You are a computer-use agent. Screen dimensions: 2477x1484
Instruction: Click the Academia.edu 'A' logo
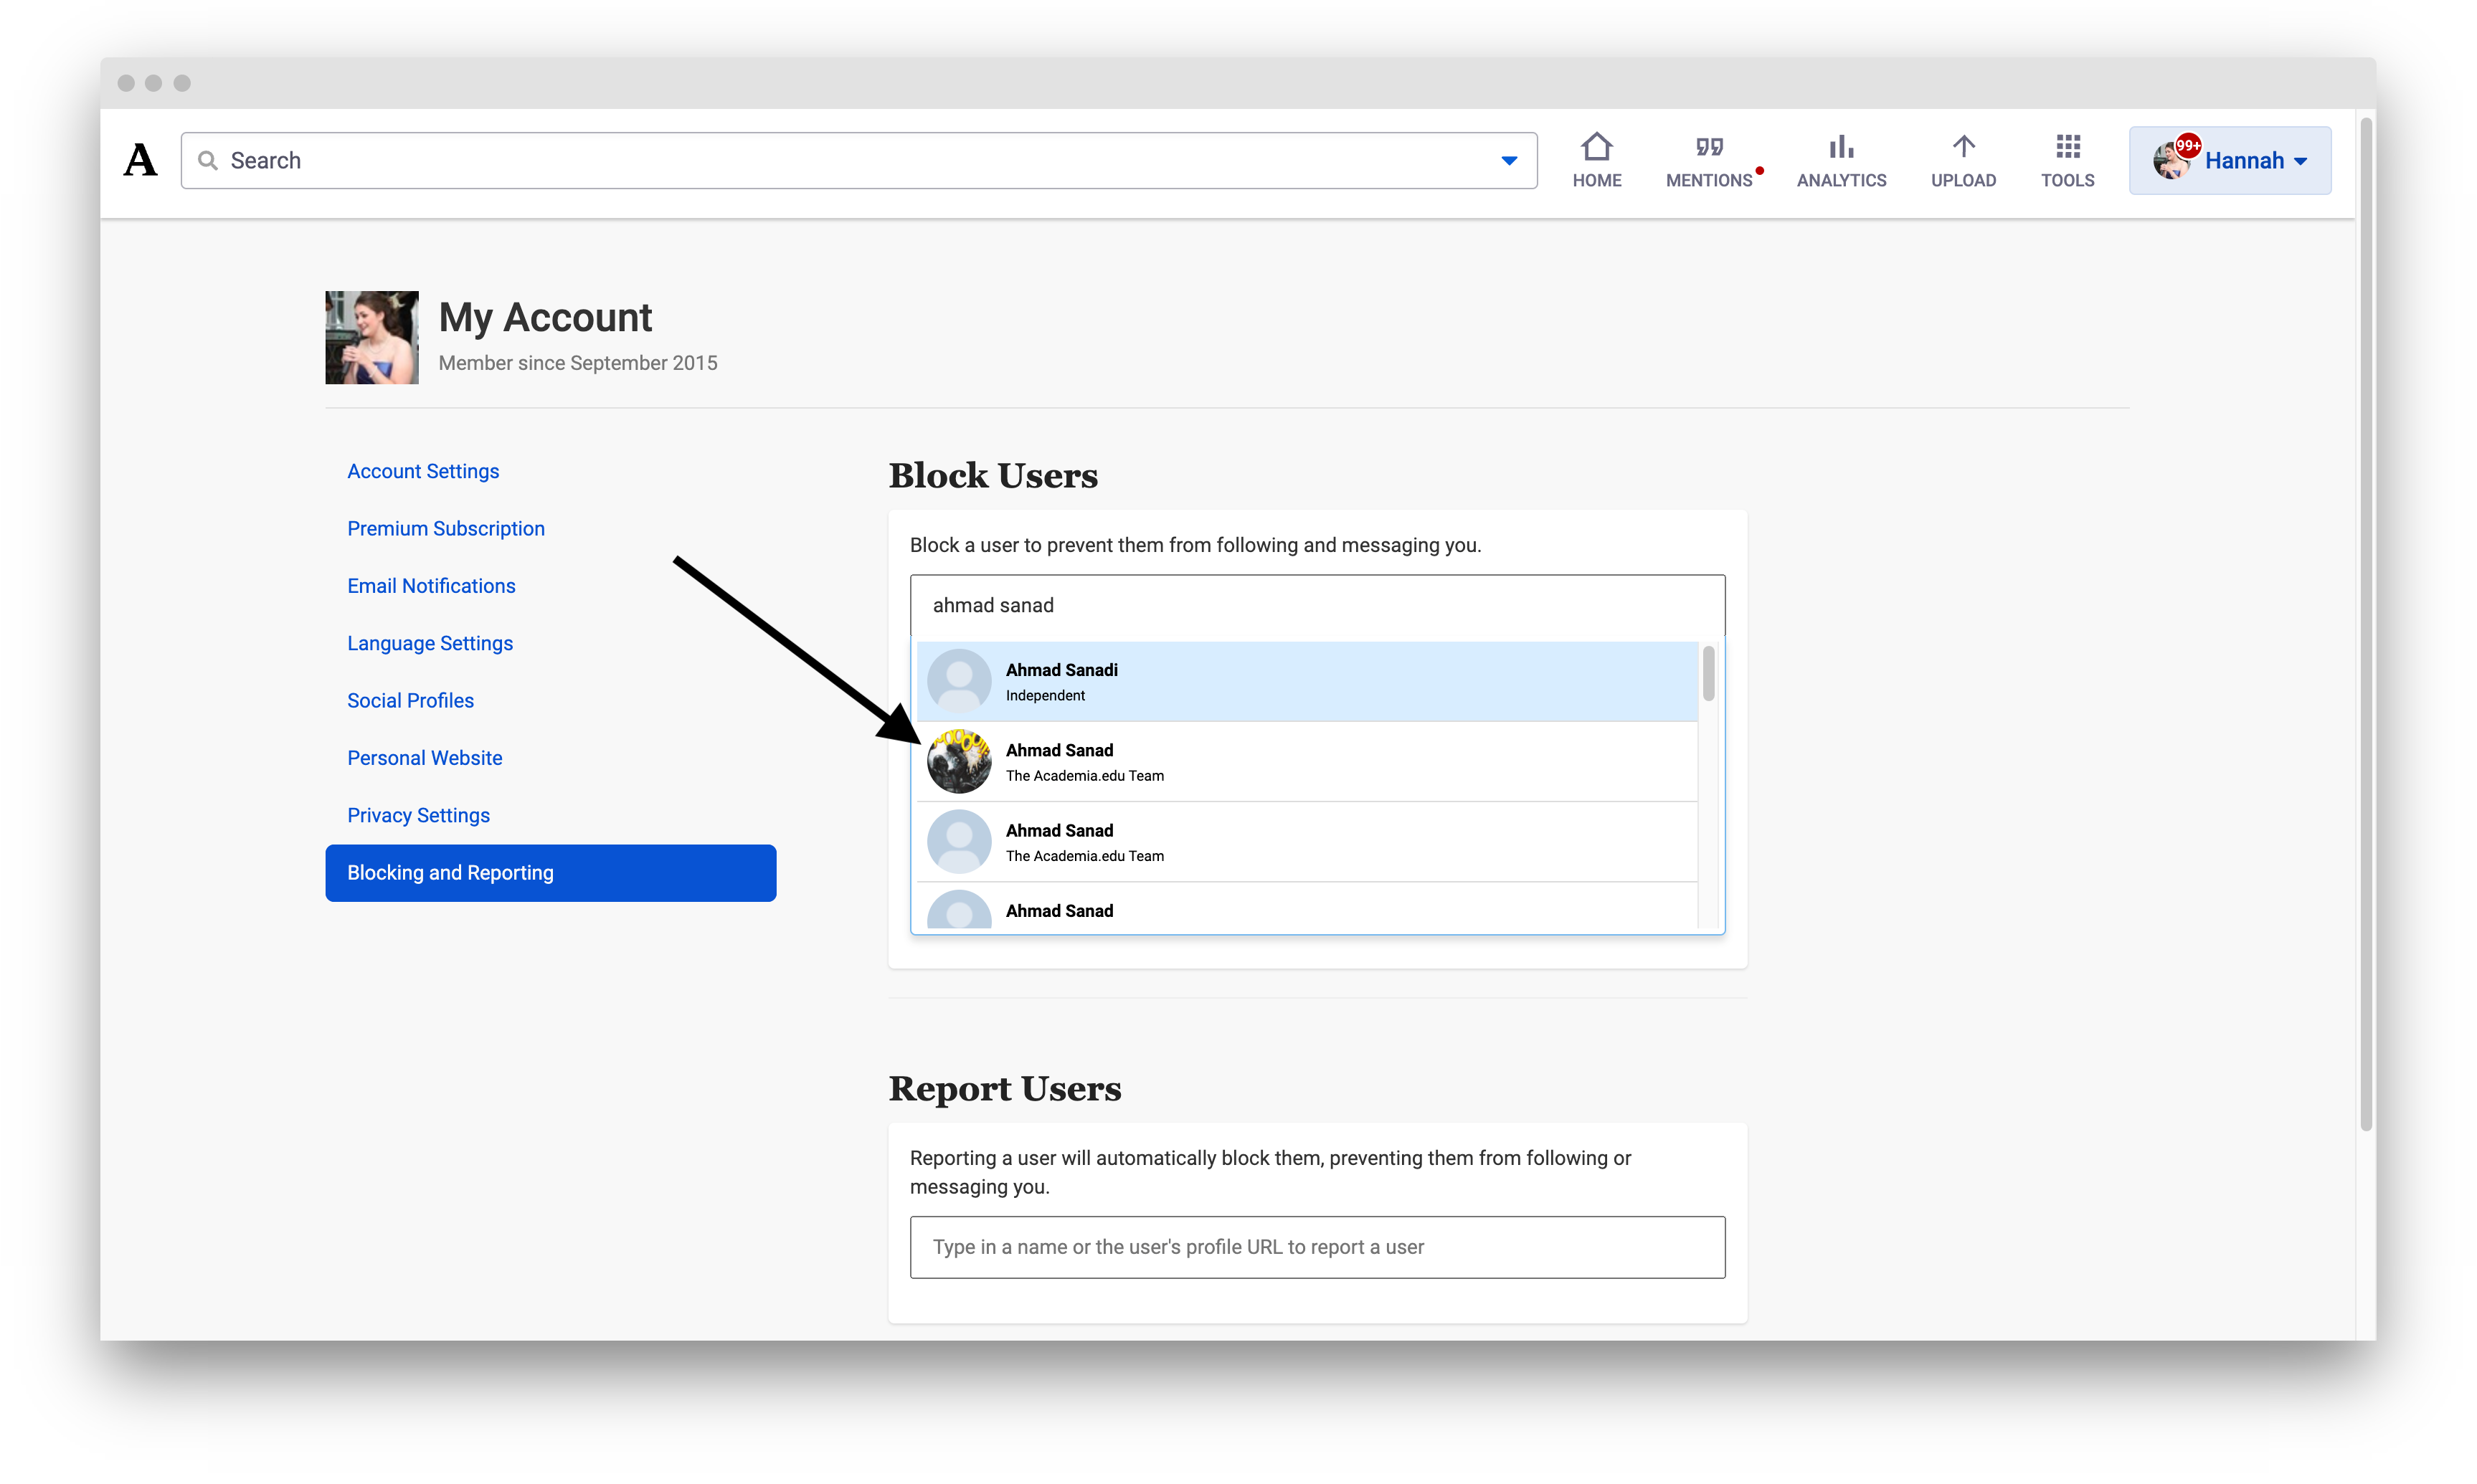click(139, 159)
